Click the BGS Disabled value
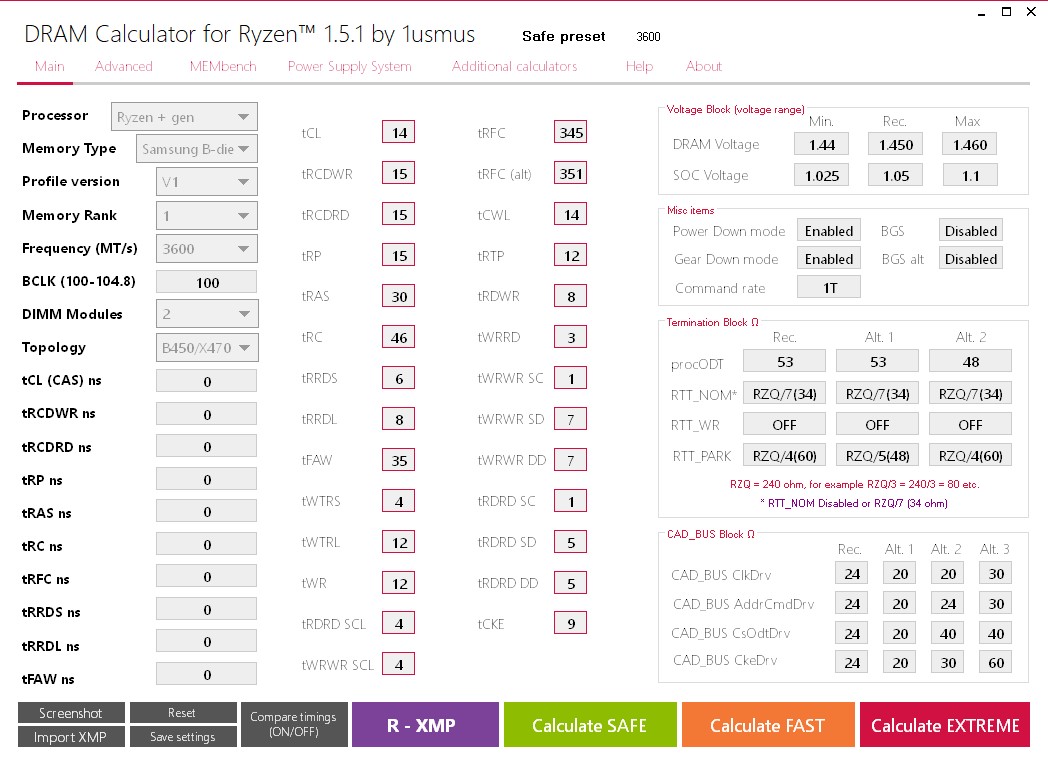 970,231
